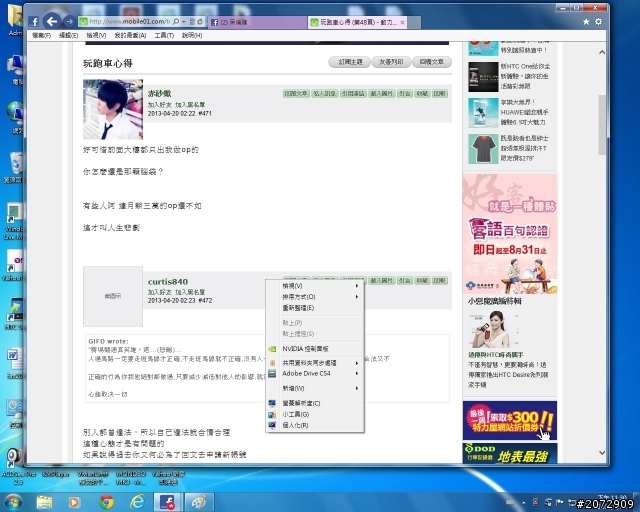The width and height of the screenshot is (640, 512).
Task: Expand the 排序方式(O) submenu arrow
Action: click(x=357, y=297)
